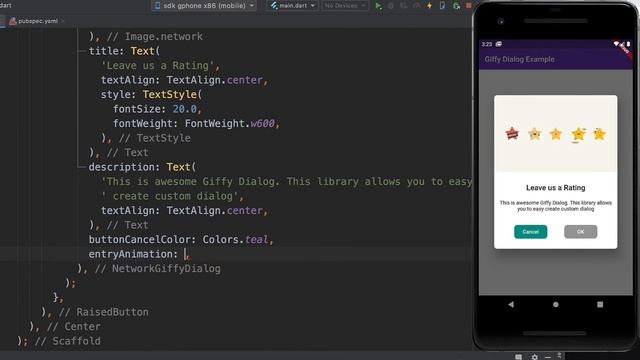Click the // RaisedButton closing comment
The height and width of the screenshot is (360, 640).
pyautogui.click(x=104, y=312)
